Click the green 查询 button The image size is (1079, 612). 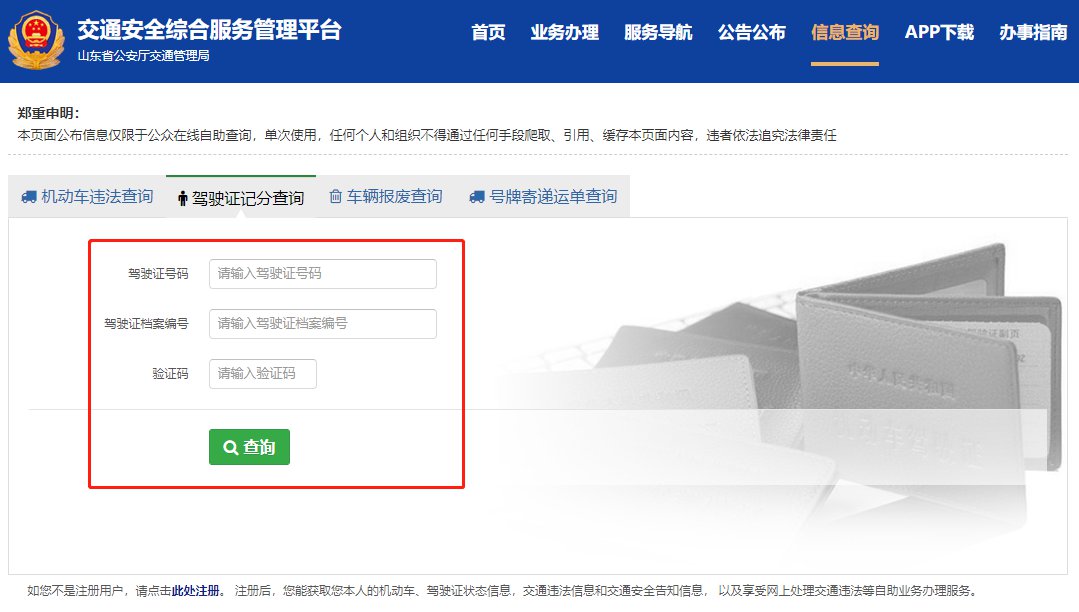coord(249,447)
